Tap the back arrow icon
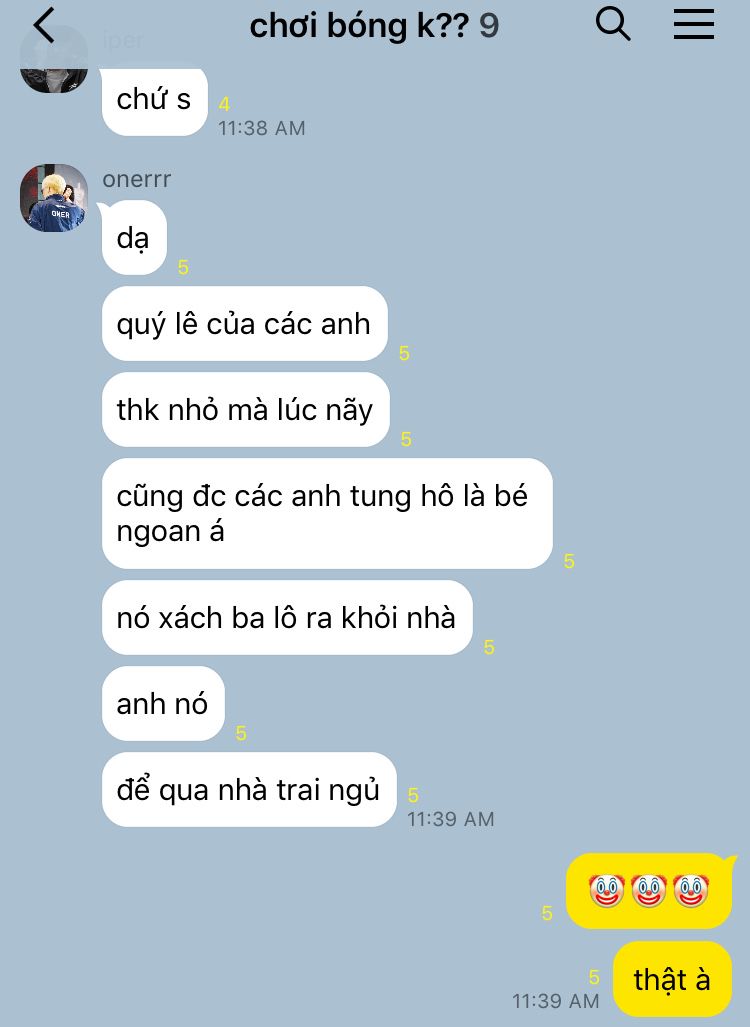This screenshot has height=1027, width=750. (44, 26)
